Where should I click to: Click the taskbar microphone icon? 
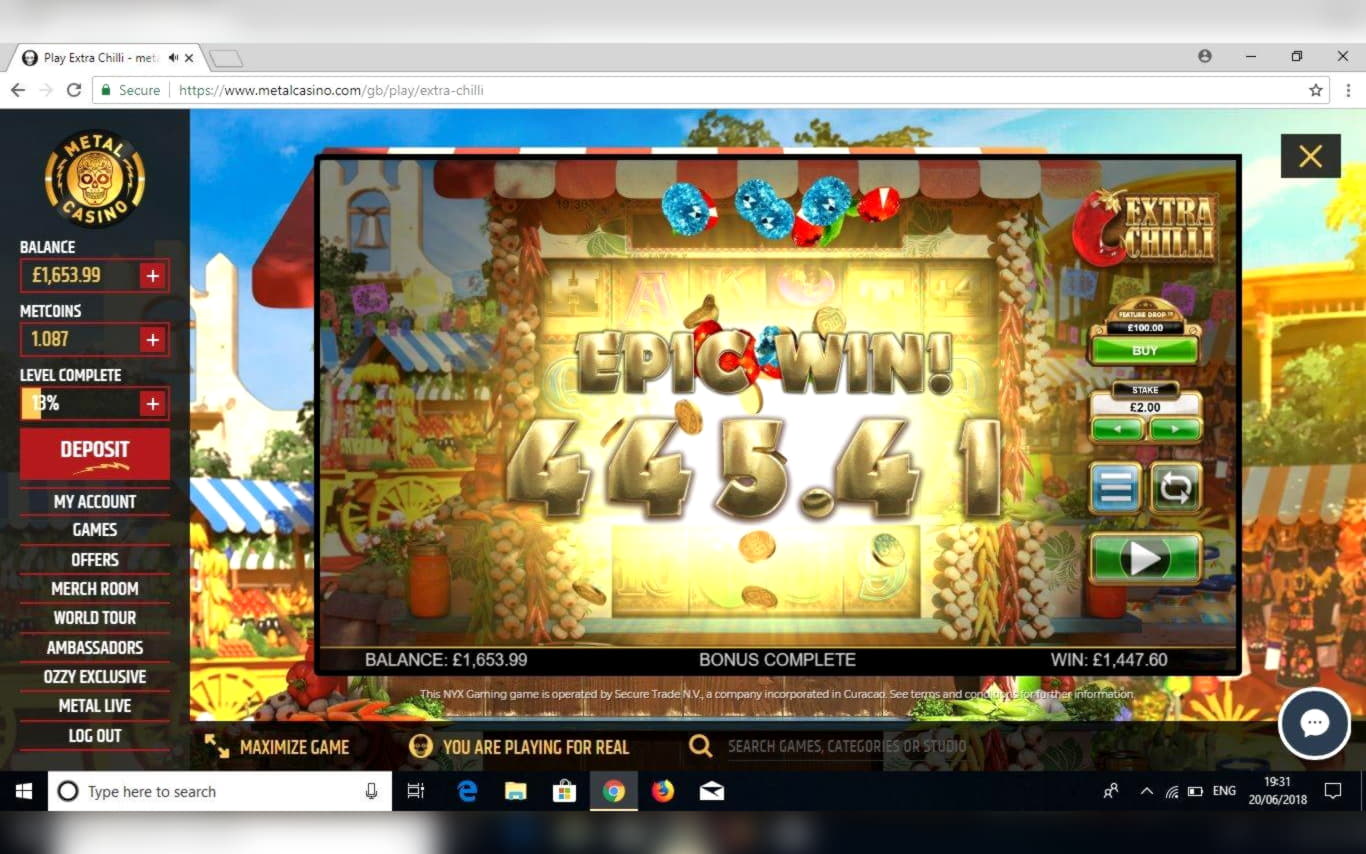(x=371, y=791)
